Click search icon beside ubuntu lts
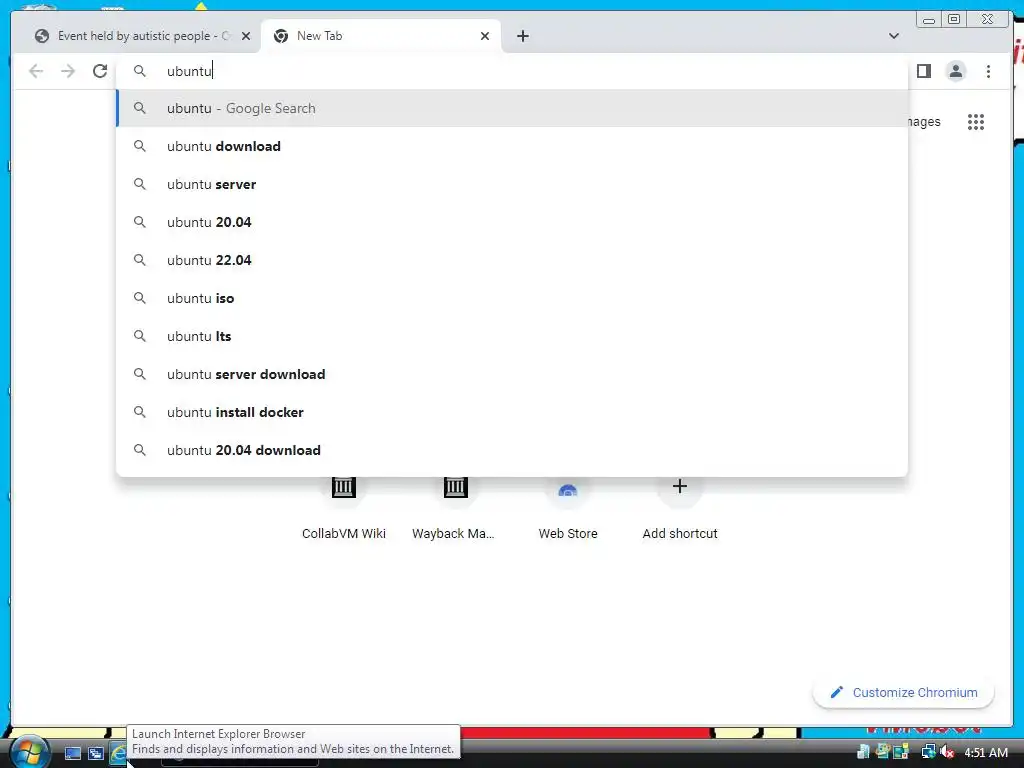Image resolution: width=1024 pixels, height=768 pixels. tap(140, 336)
